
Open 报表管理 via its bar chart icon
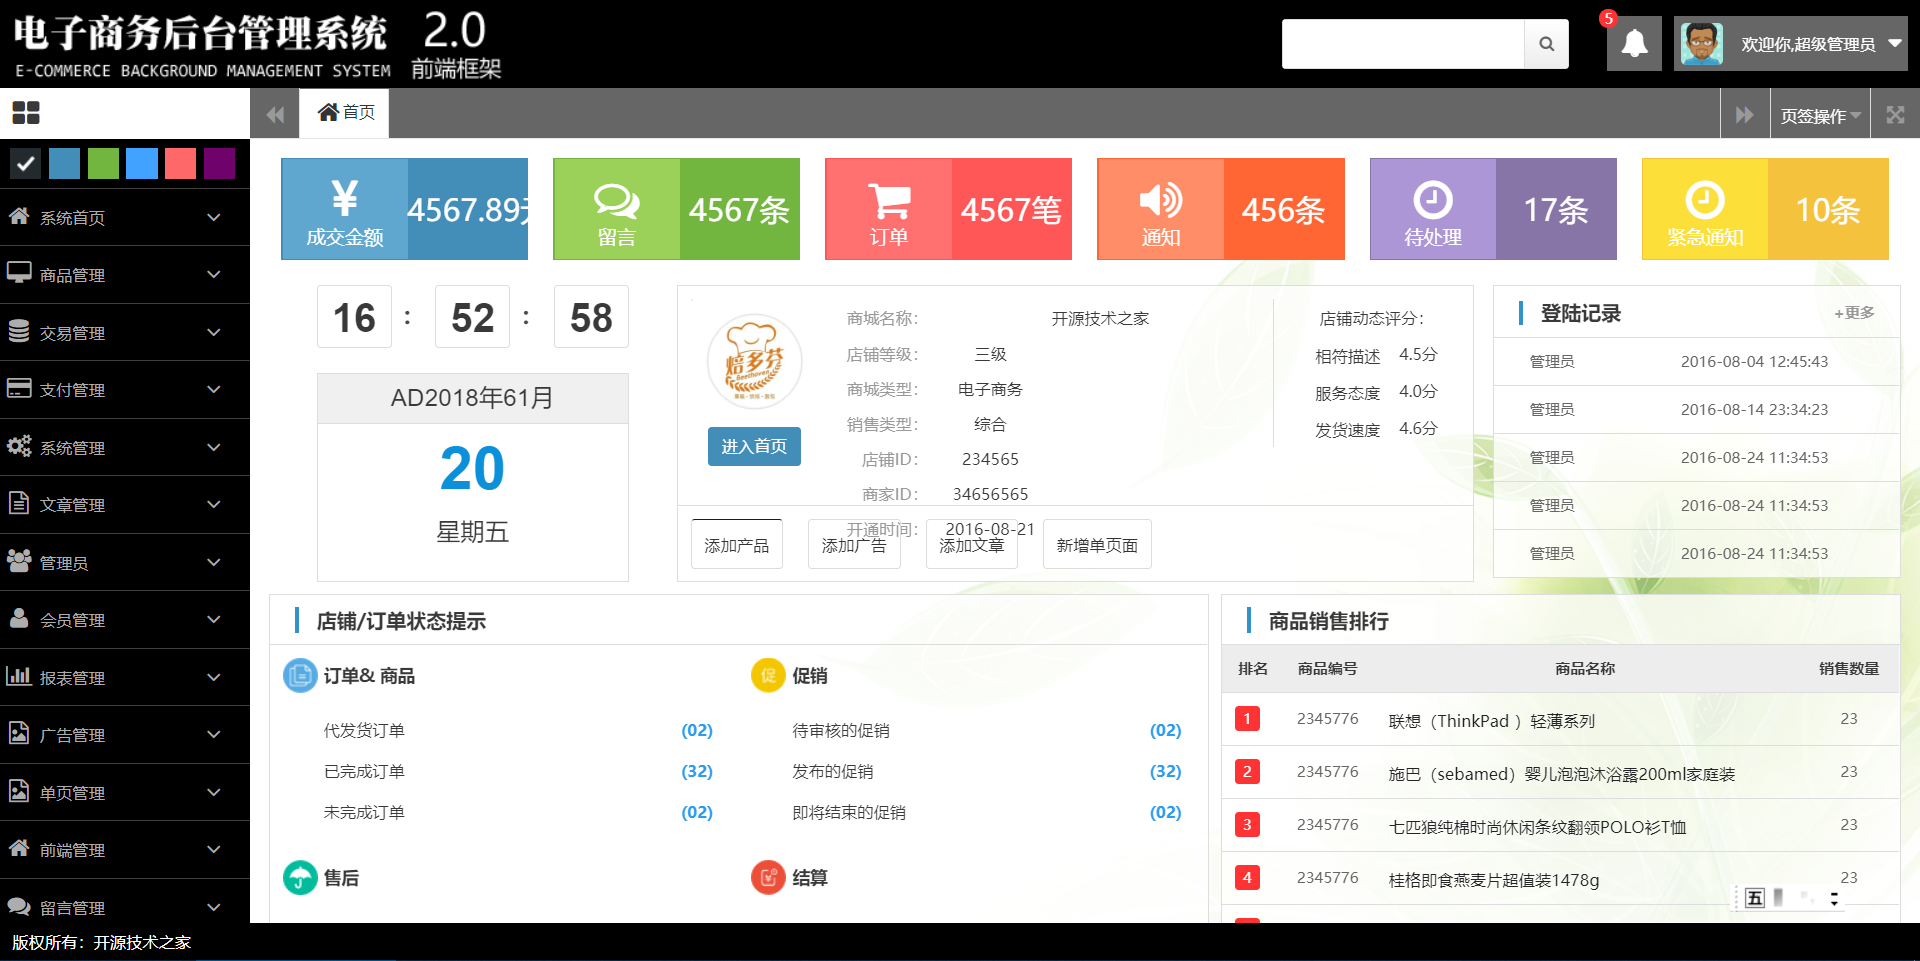[x=20, y=677]
